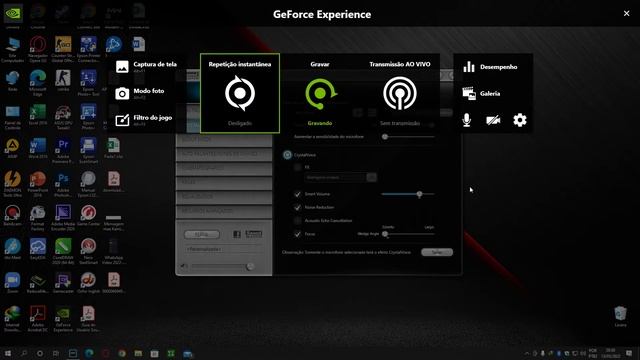Open Edge from the taskbar
The height and width of the screenshot is (360, 640).
click(89, 353)
